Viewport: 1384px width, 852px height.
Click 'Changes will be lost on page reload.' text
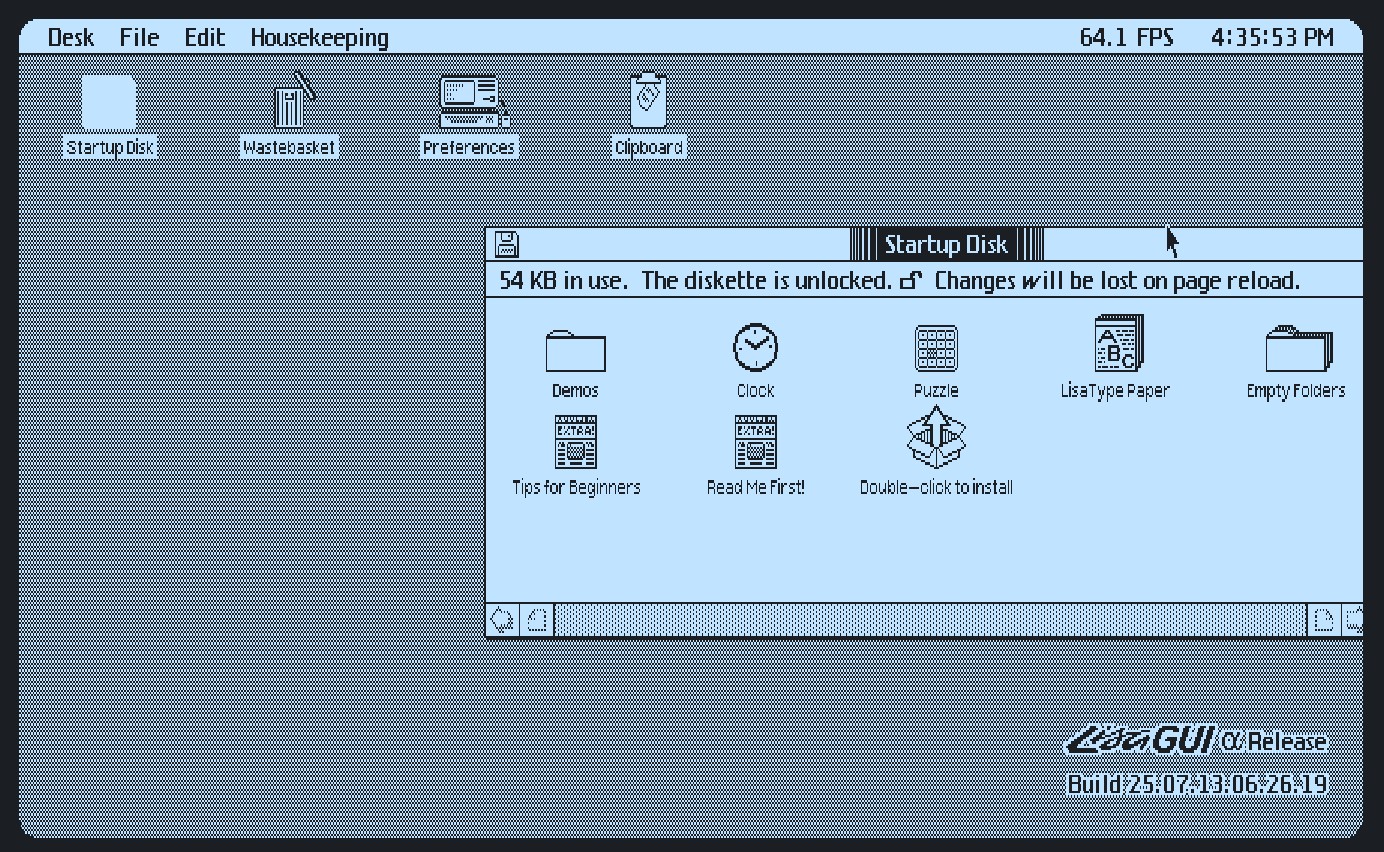coord(1117,281)
